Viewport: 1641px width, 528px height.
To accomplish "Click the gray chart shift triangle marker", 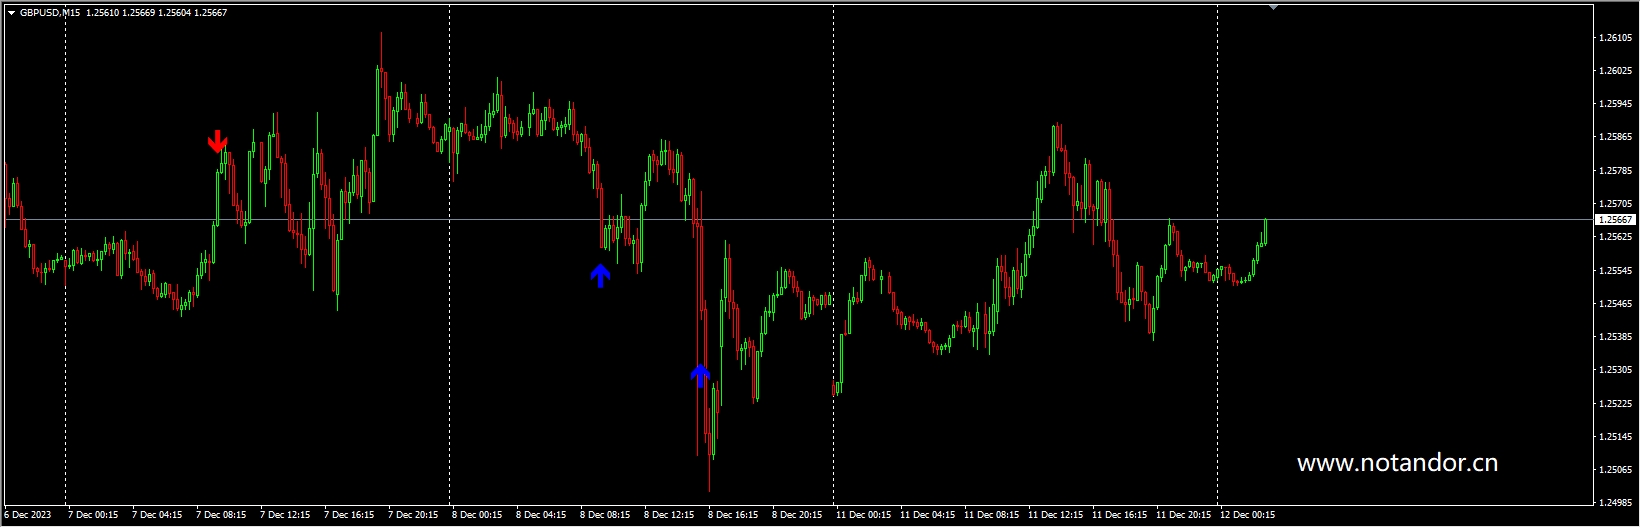I will (x=1273, y=7).
